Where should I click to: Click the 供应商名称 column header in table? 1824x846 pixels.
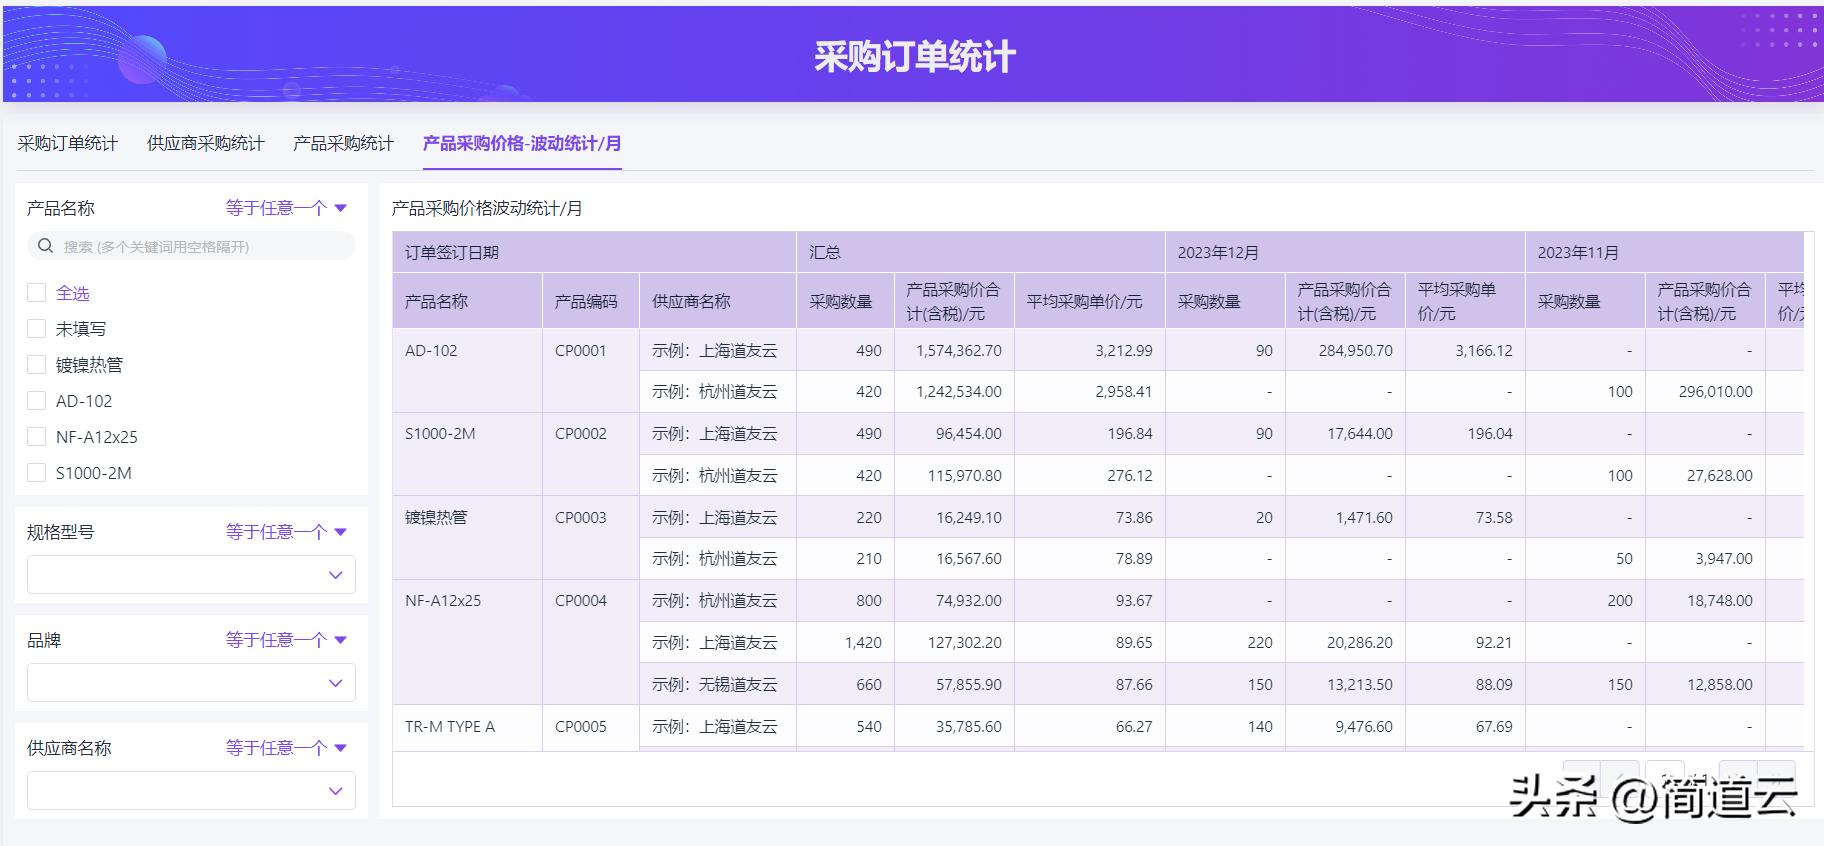[x=718, y=301]
